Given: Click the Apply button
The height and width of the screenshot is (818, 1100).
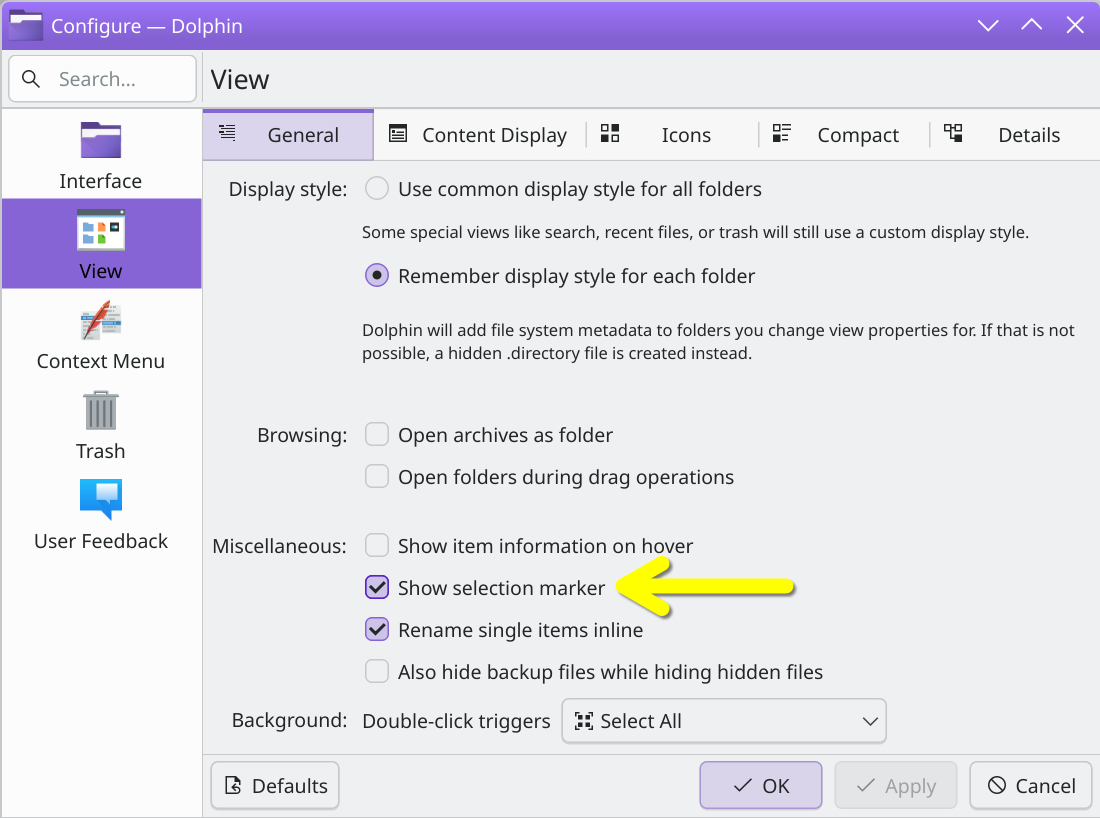Looking at the screenshot, I should point(896,785).
